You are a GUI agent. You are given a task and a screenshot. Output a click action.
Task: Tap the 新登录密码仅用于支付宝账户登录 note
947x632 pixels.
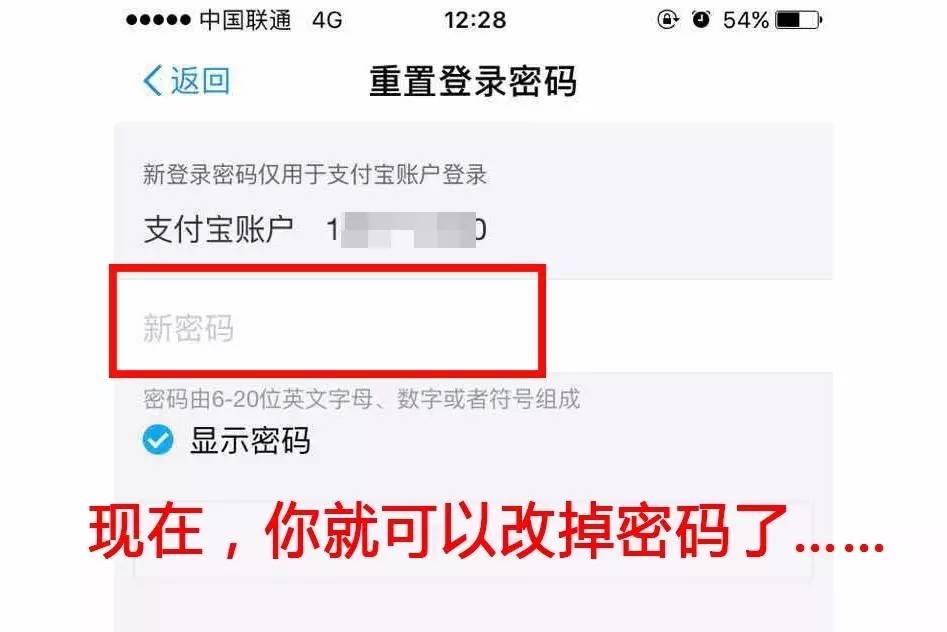pyautogui.click(x=315, y=175)
